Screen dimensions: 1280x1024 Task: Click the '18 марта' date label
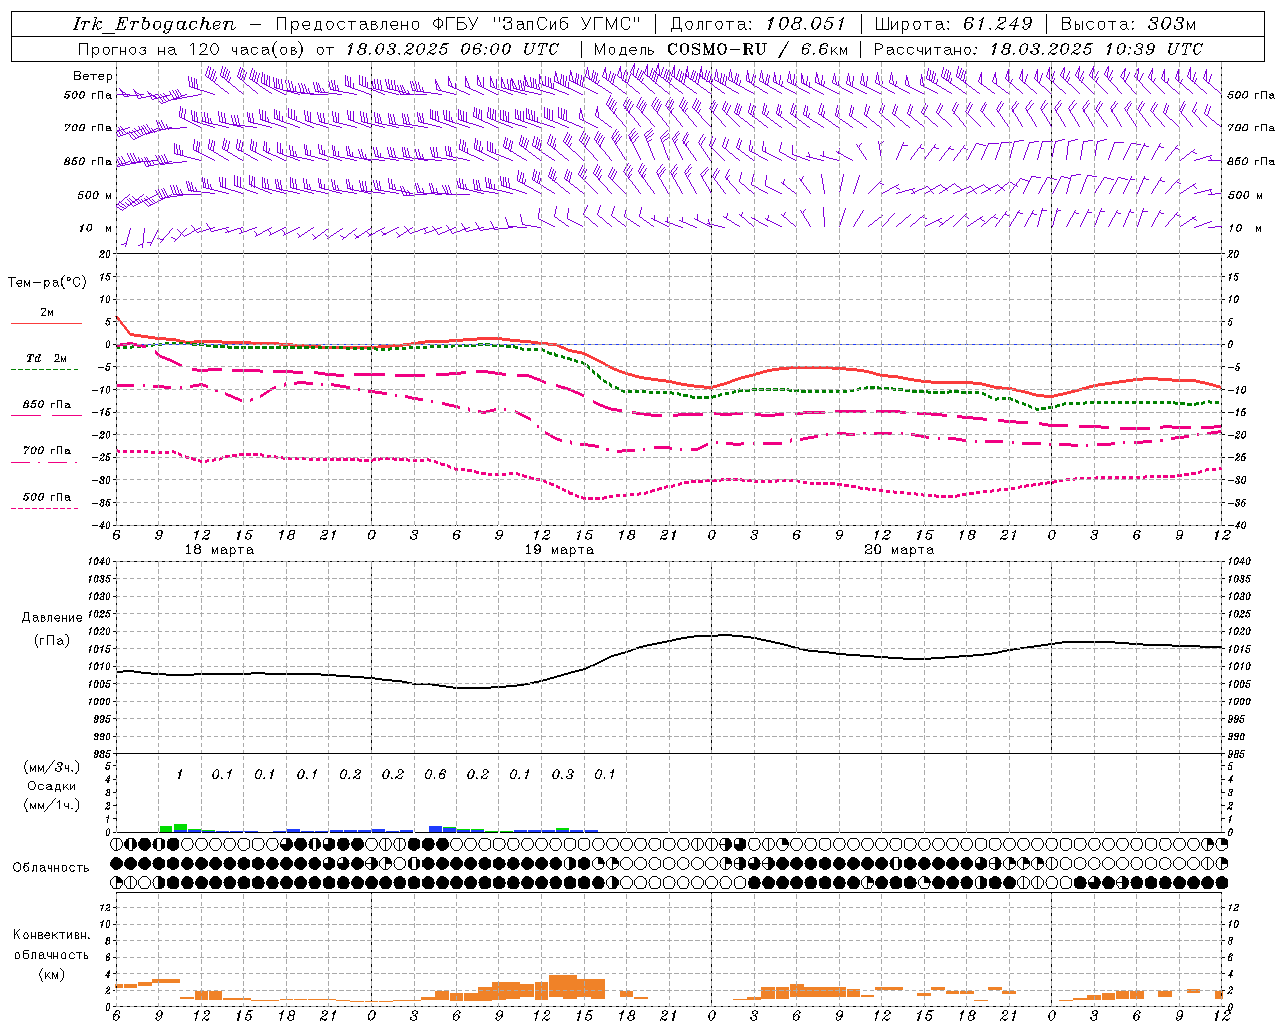tap(219, 550)
